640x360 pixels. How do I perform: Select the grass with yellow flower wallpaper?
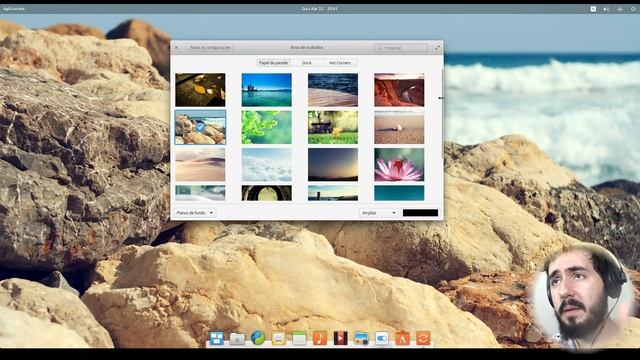(333, 127)
